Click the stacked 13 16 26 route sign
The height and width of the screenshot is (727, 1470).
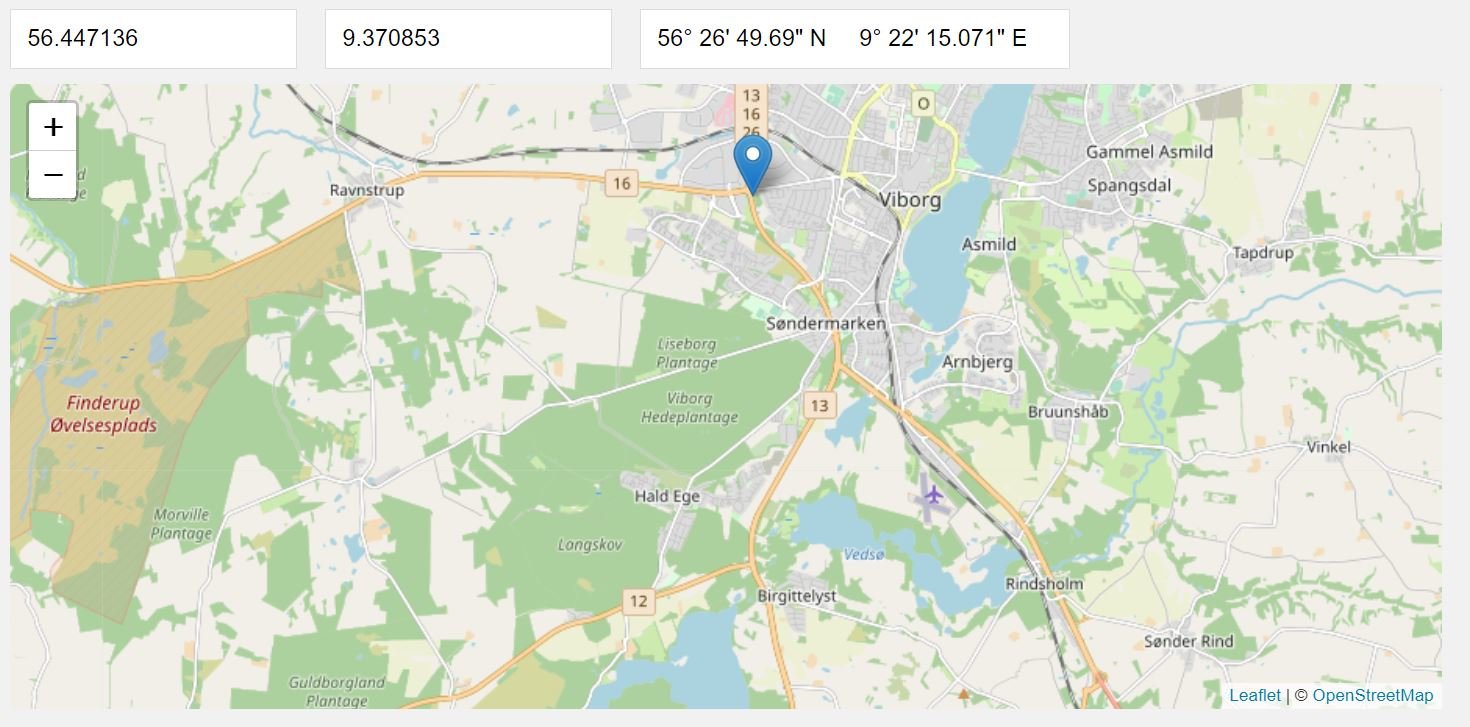(x=751, y=113)
